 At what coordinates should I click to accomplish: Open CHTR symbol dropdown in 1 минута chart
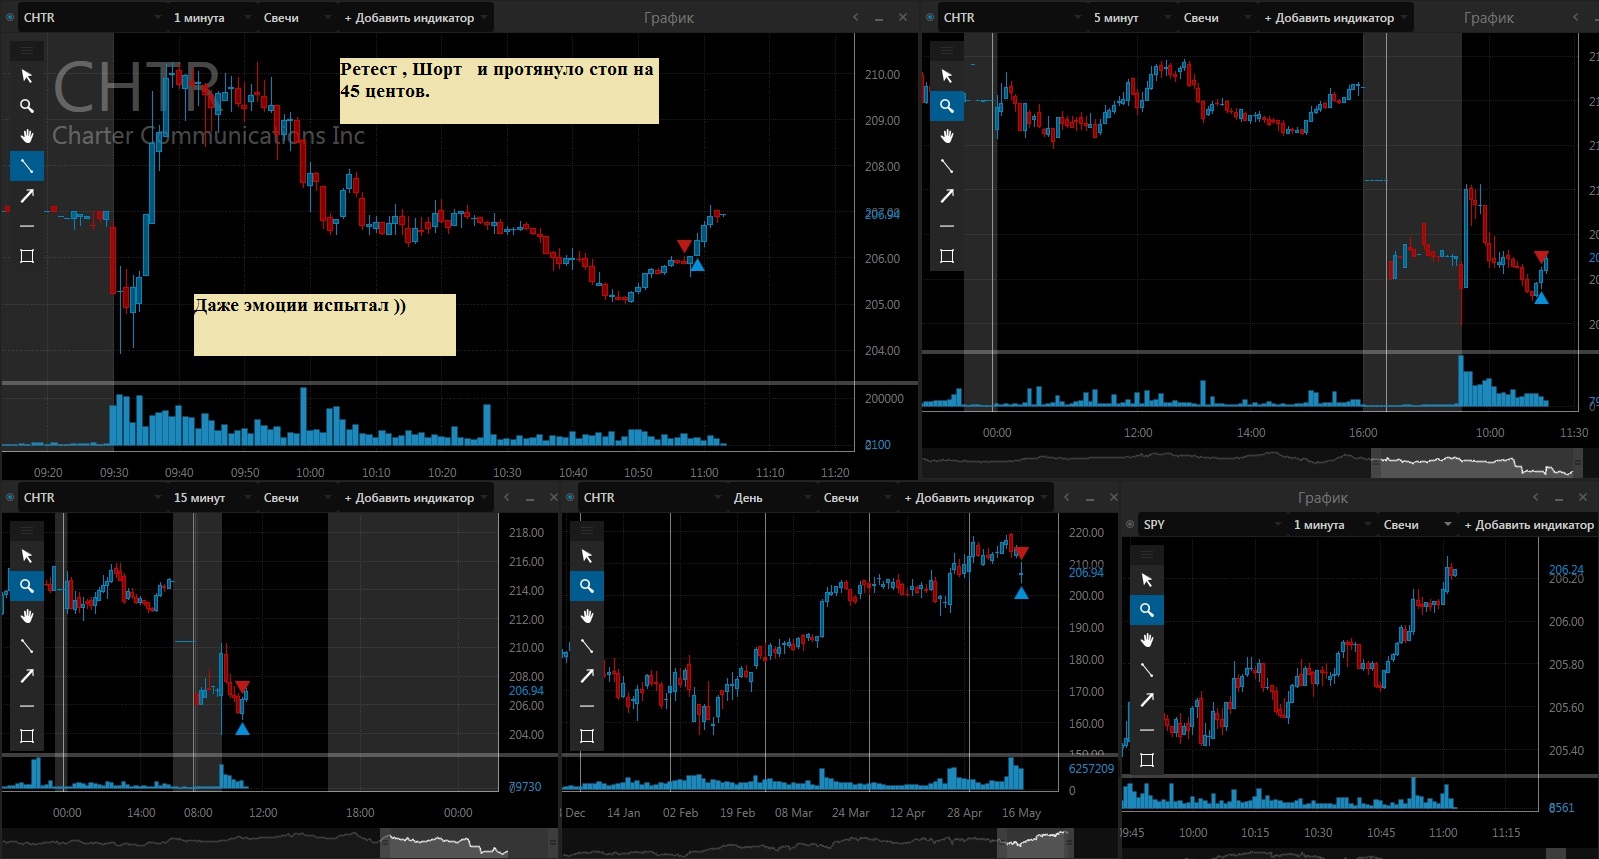pos(92,18)
